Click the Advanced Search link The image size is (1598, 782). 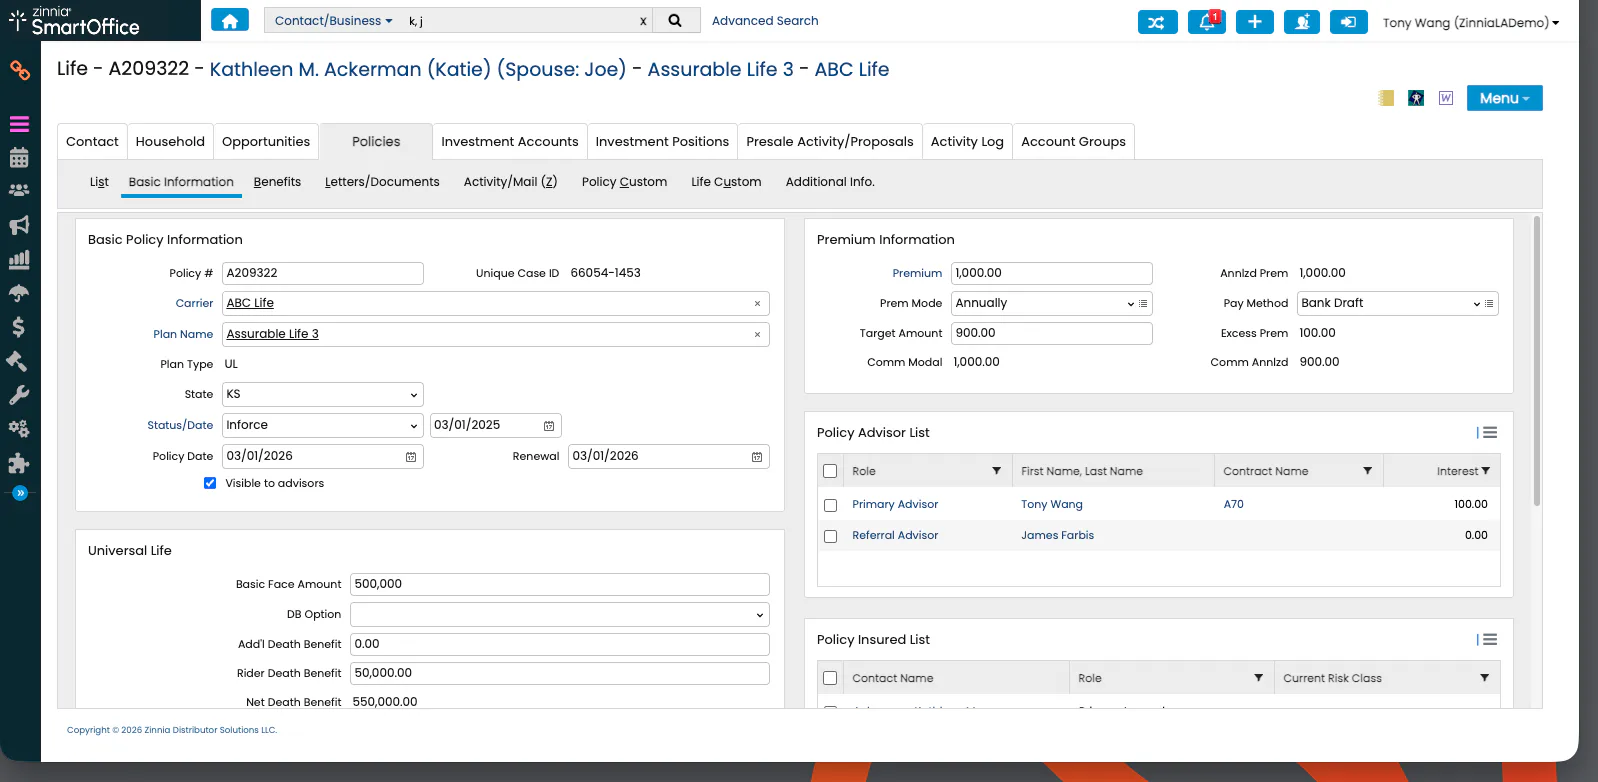point(765,21)
